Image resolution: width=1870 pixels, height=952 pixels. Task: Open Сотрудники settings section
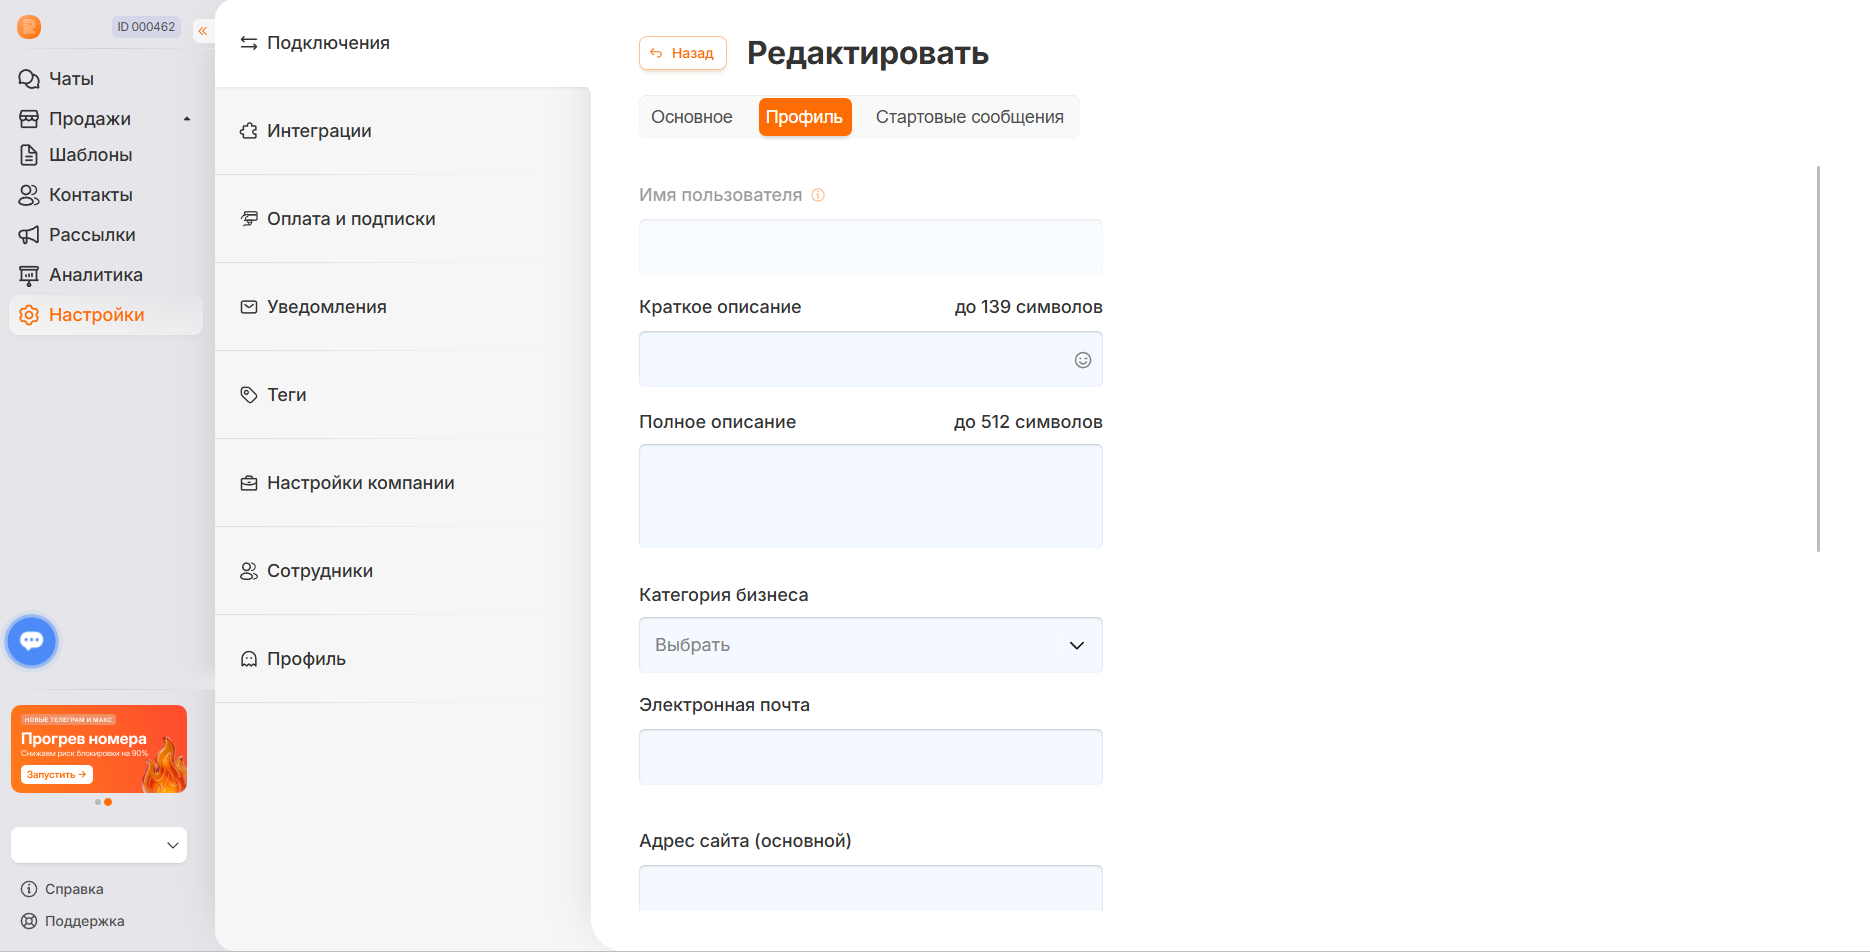pos(403,571)
